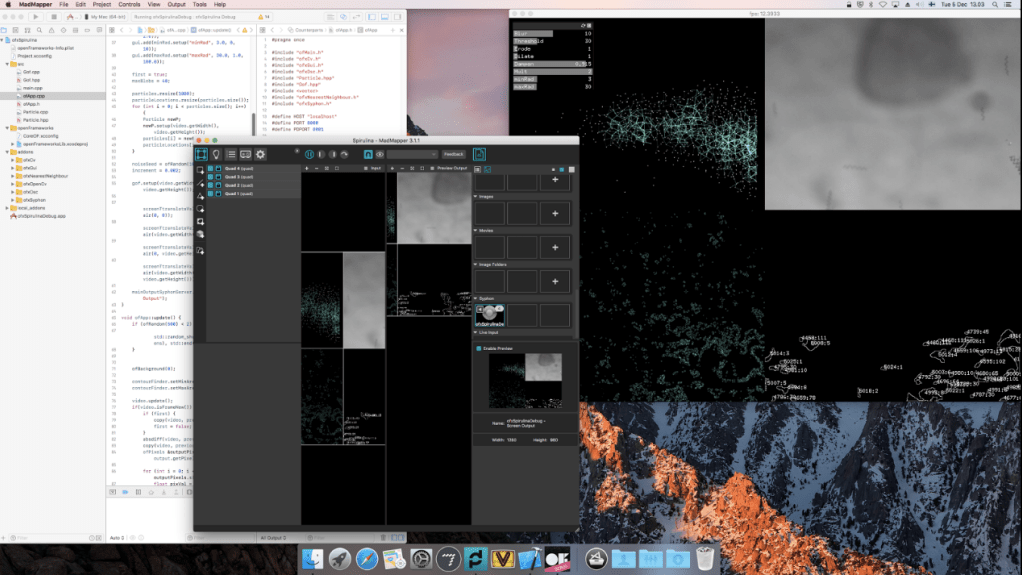Open the empty dropdown beside Feedback button

point(412,155)
